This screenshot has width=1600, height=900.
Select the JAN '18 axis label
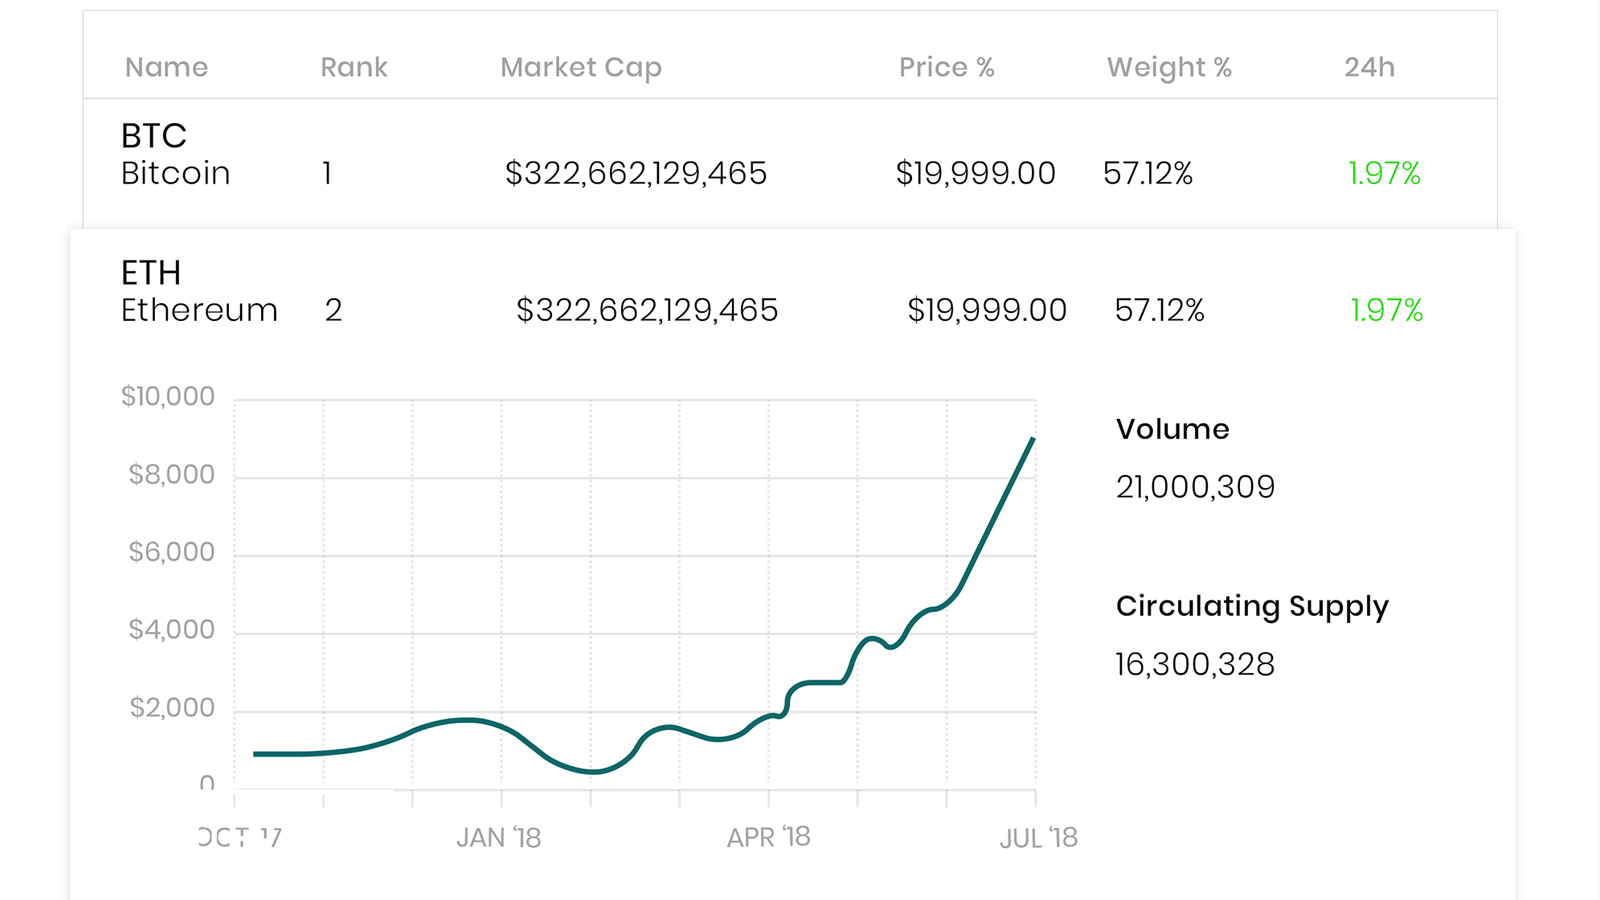(x=499, y=837)
